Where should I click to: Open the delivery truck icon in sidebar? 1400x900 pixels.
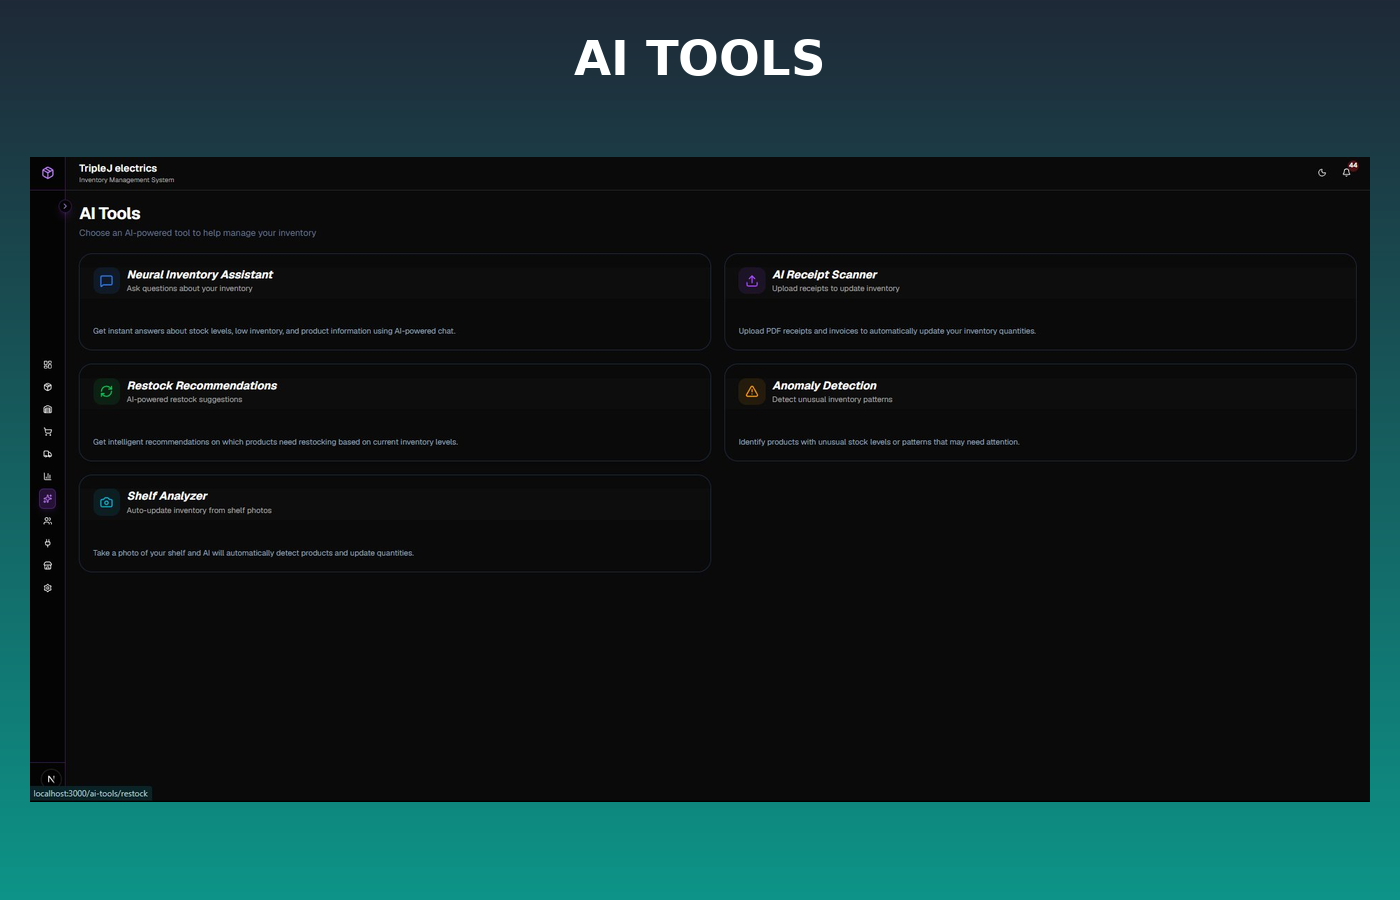coord(47,454)
